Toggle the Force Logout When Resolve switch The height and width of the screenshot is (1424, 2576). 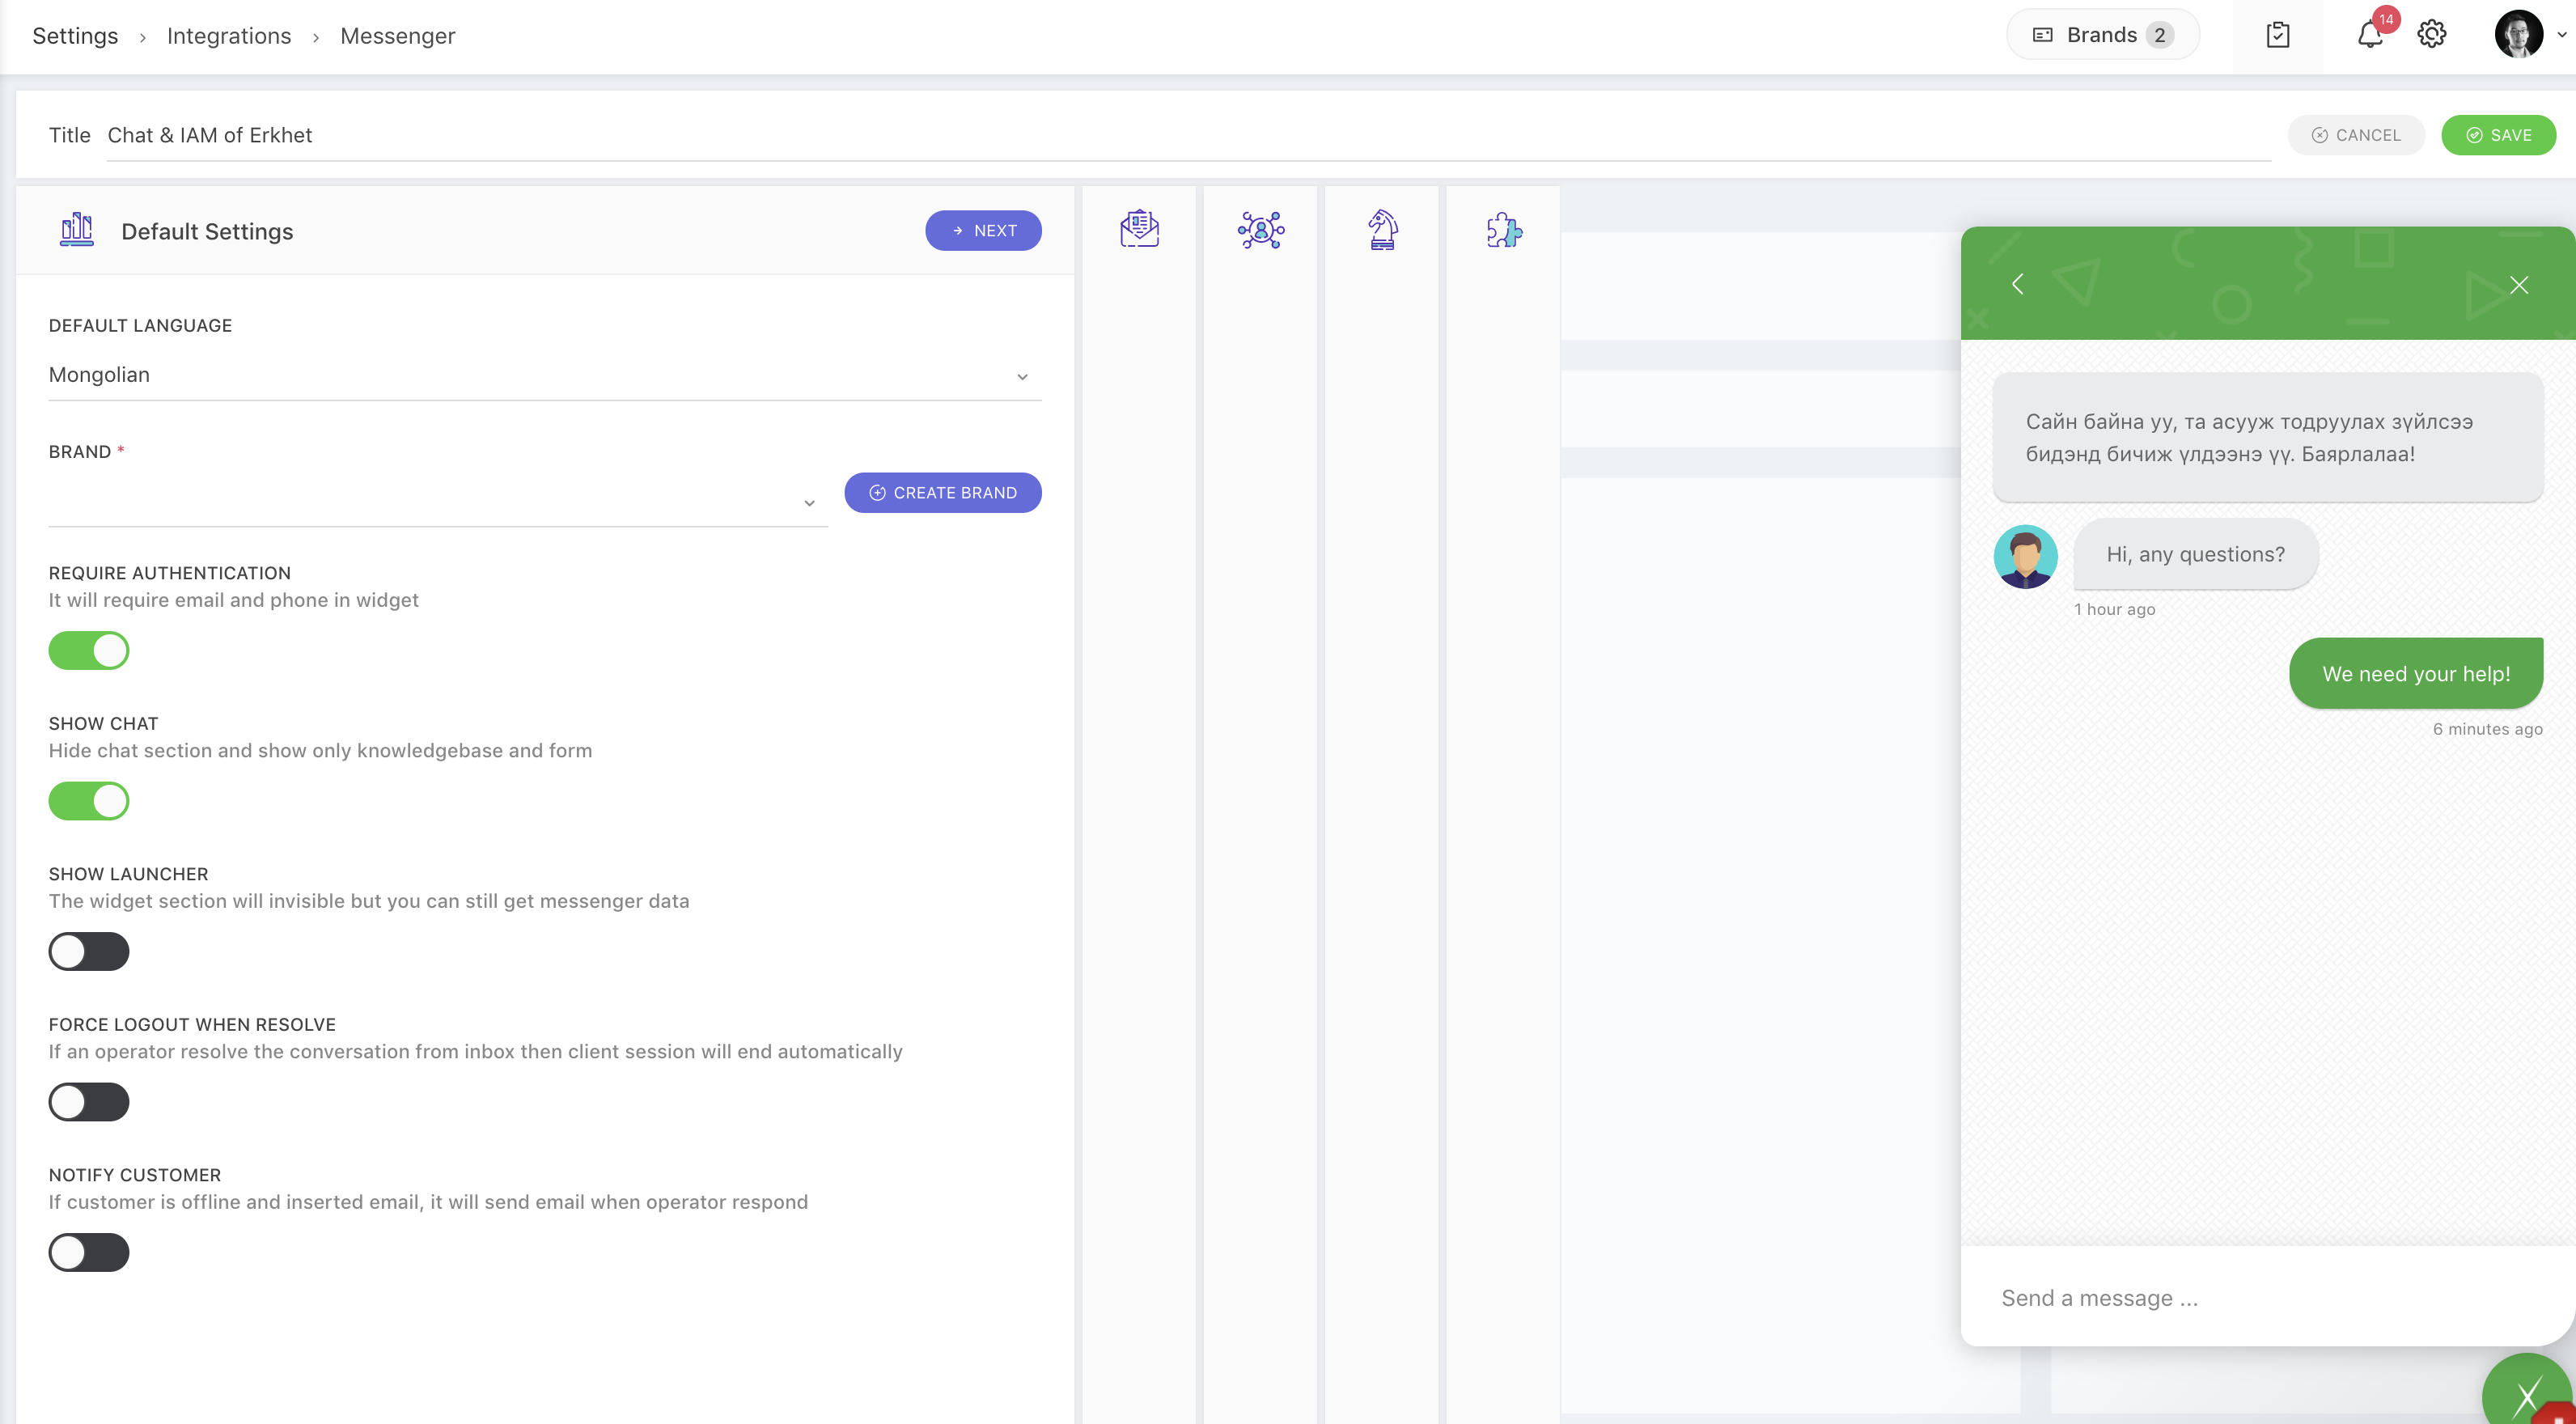pyautogui.click(x=89, y=1102)
